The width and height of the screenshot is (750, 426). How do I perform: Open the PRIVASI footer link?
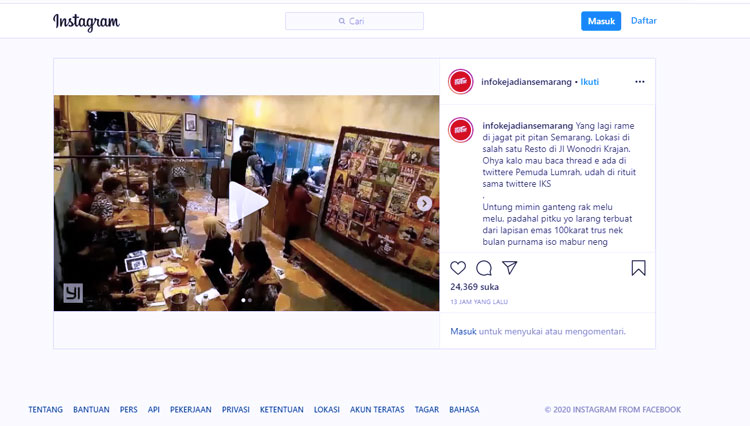point(235,410)
